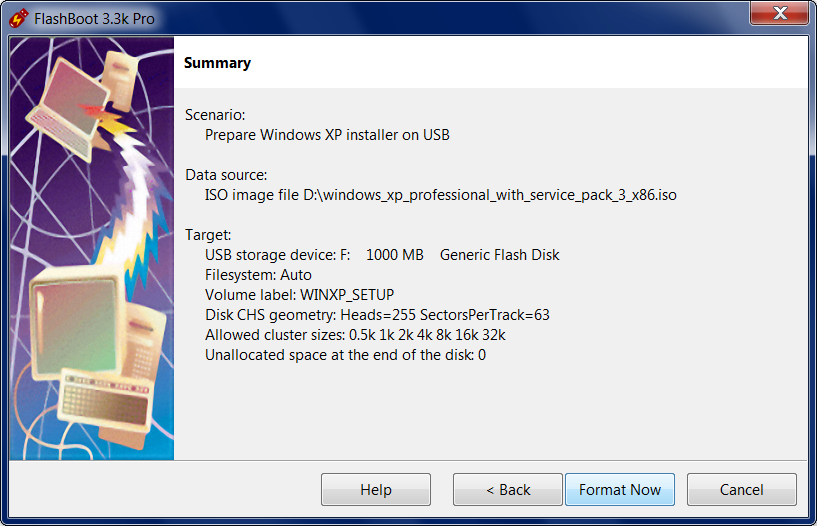Click the Allowed cluster sizes line

pyautogui.click(x=355, y=335)
